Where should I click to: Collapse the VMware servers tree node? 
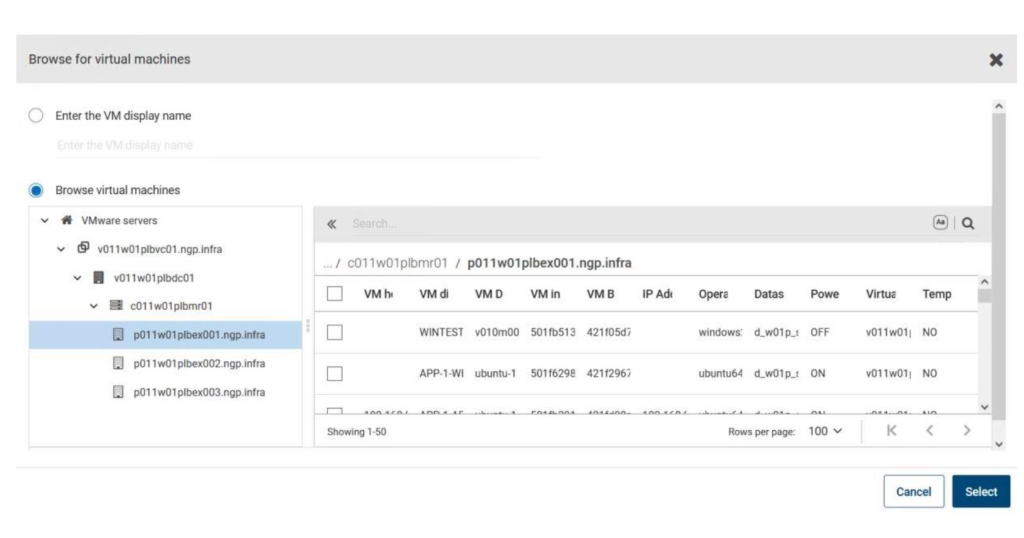44,221
